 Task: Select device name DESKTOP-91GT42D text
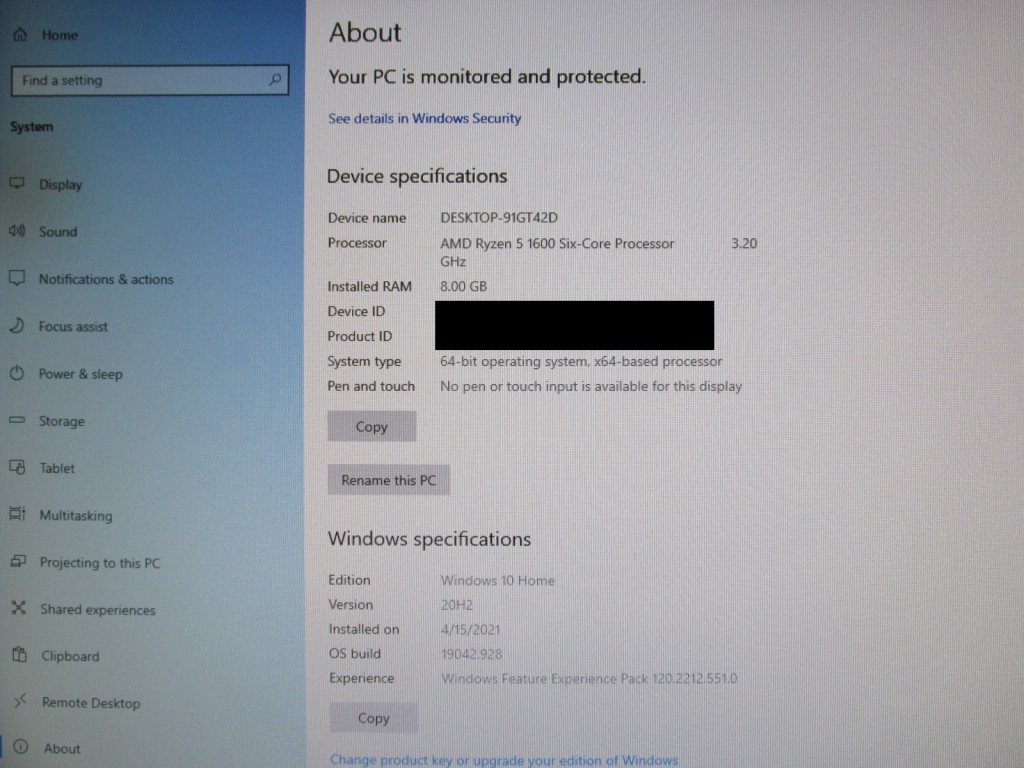499,217
